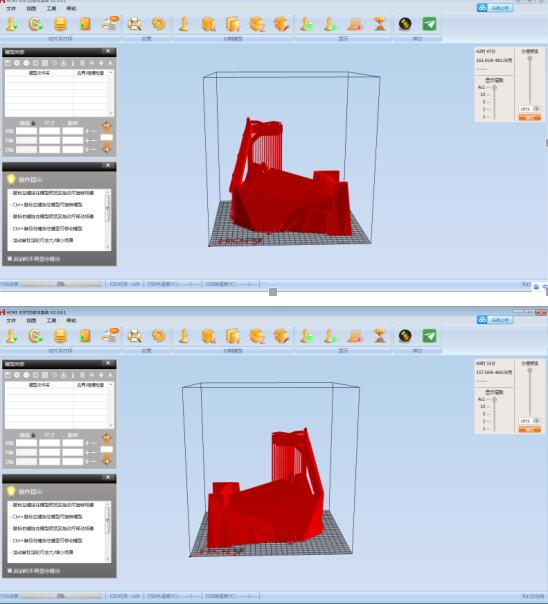Click the orange up-arrow scale button, upper model panel
This screenshot has height=604, width=548.
tap(107, 126)
